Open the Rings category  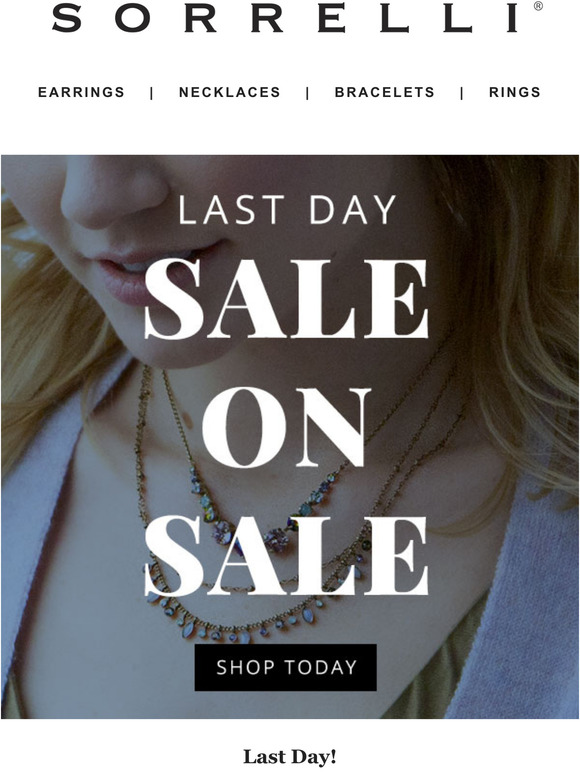pos(515,92)
